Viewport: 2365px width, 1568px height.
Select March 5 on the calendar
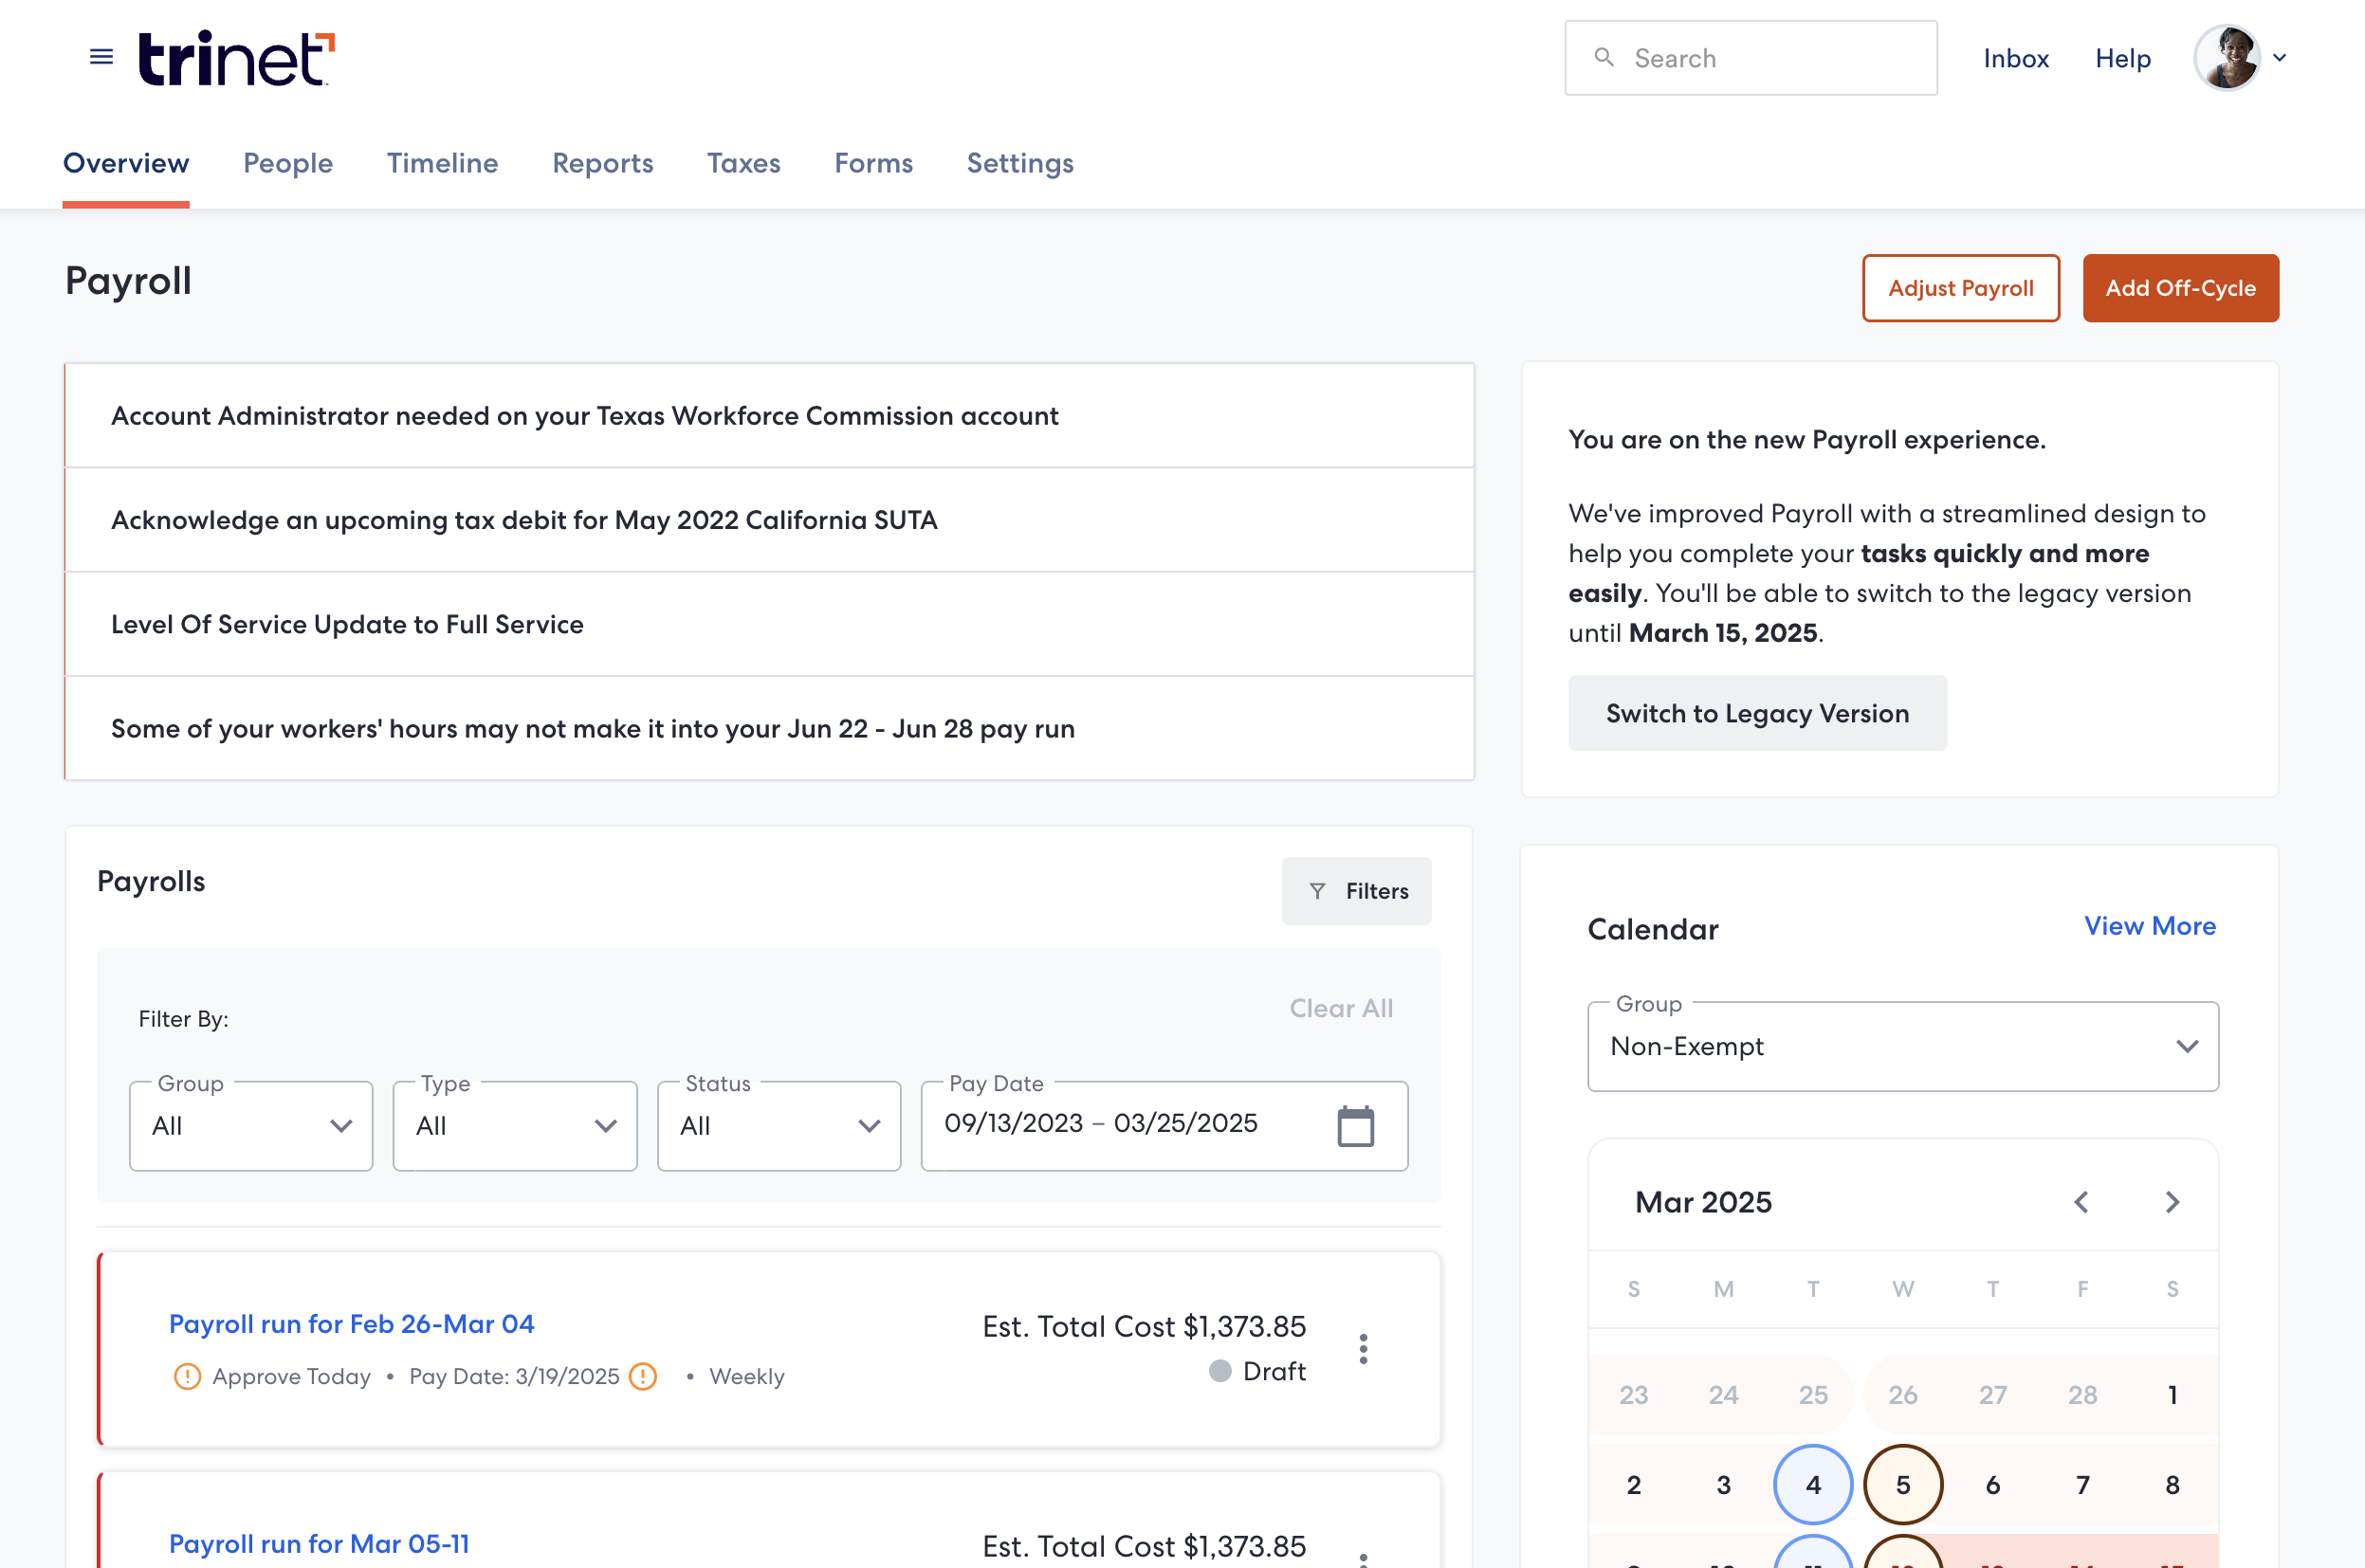click(1902, 1484)
